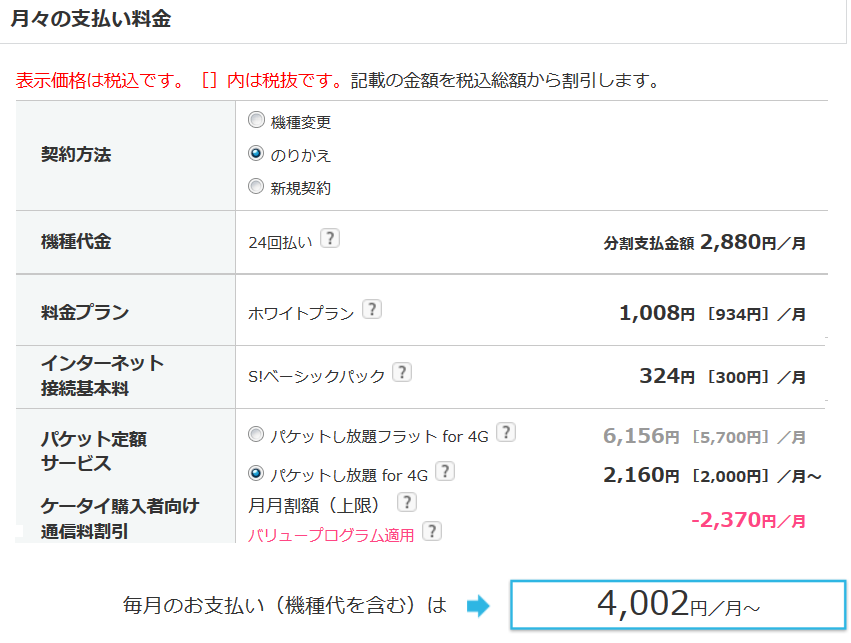This screenshot has width=851, height=643.
Task: Click the ホワイトプラン plan name
Action: [301, 313]
